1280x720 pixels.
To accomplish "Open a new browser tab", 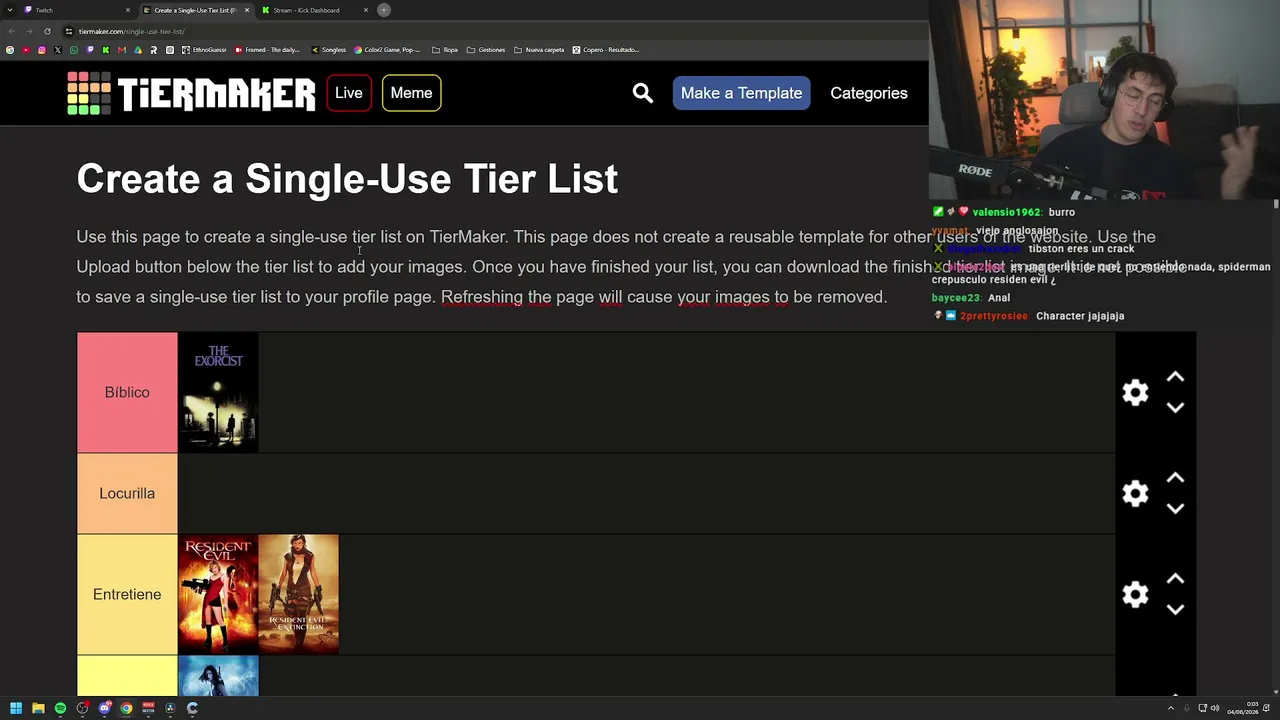I will click(384, 10).
